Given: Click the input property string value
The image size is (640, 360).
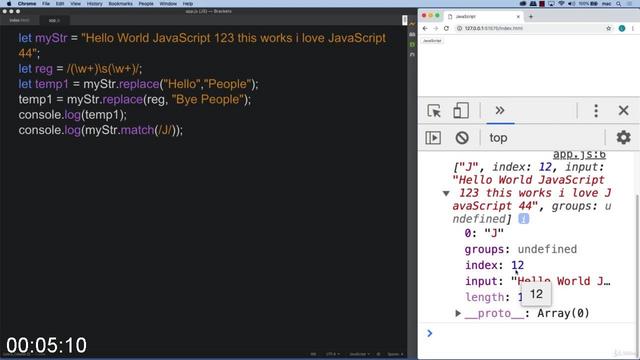Looking at the screenshot, I should [561, 281].
